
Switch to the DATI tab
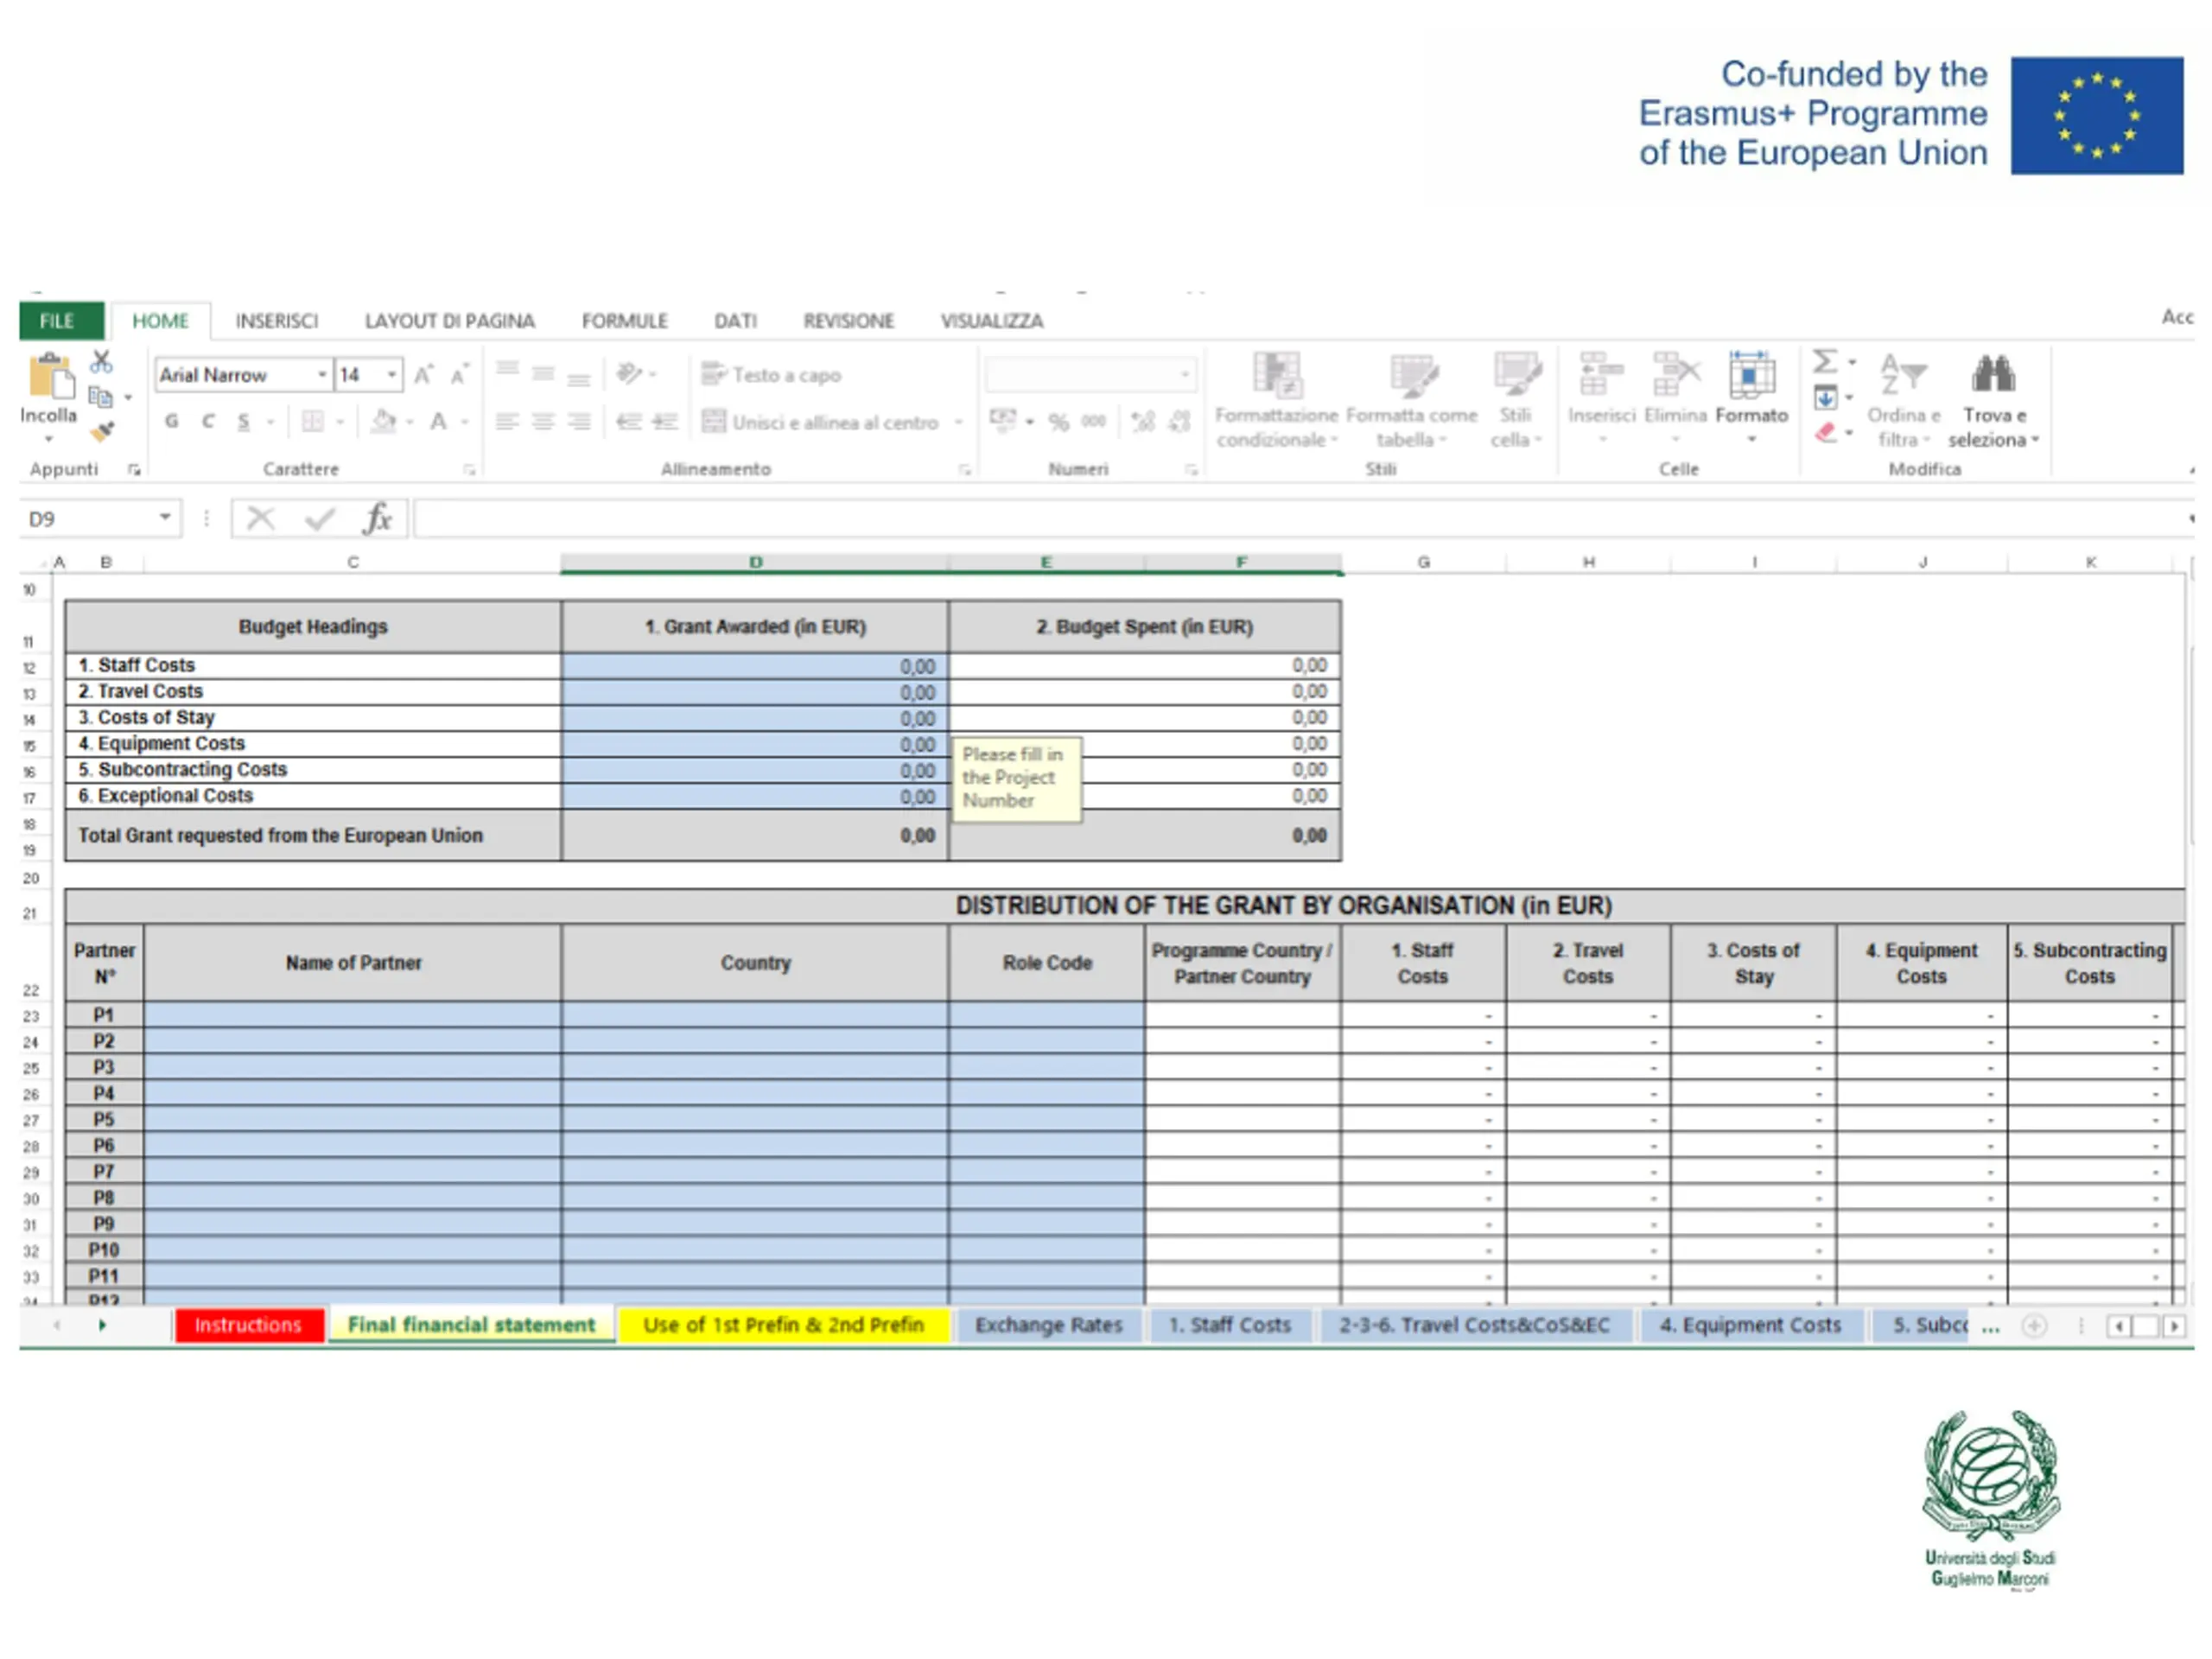pyautogui.click(x=735, y=321)
